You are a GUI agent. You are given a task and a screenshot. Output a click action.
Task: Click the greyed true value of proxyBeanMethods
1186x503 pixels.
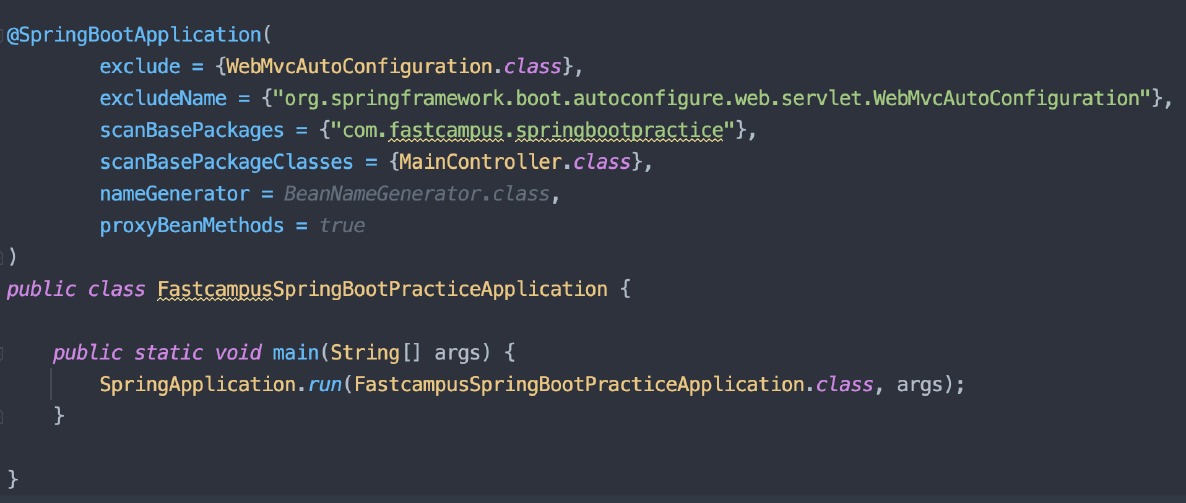tap(342, 225)
